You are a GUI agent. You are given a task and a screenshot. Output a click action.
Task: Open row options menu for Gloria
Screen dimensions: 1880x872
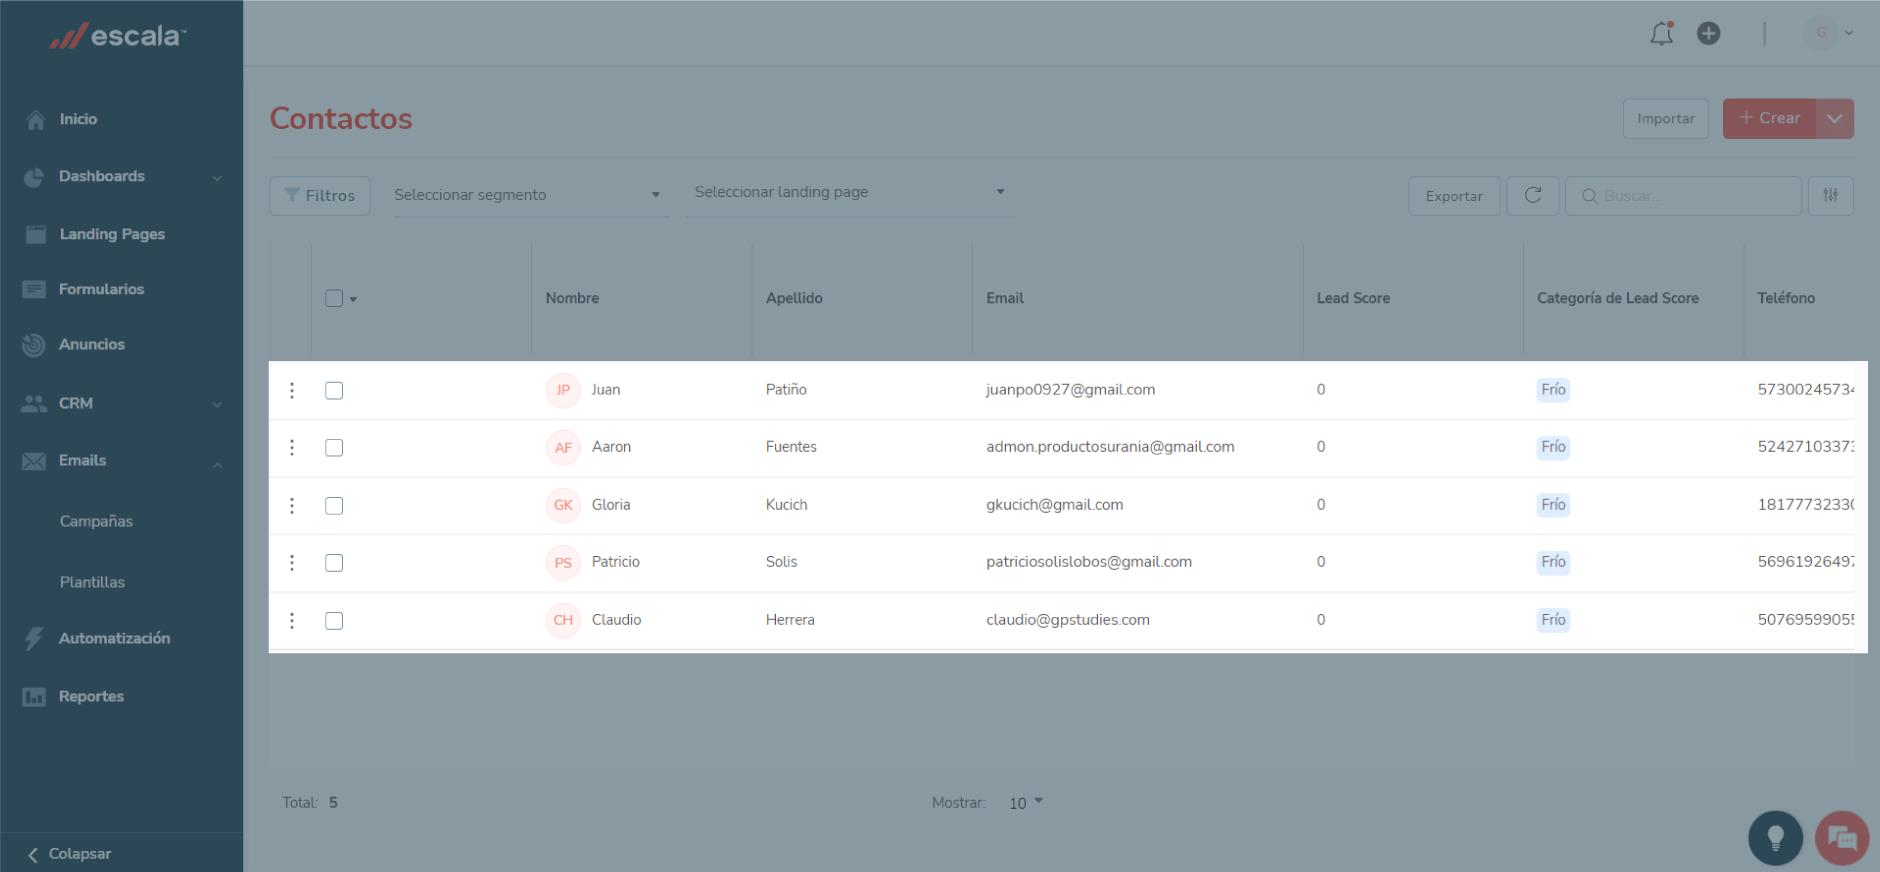292,505
